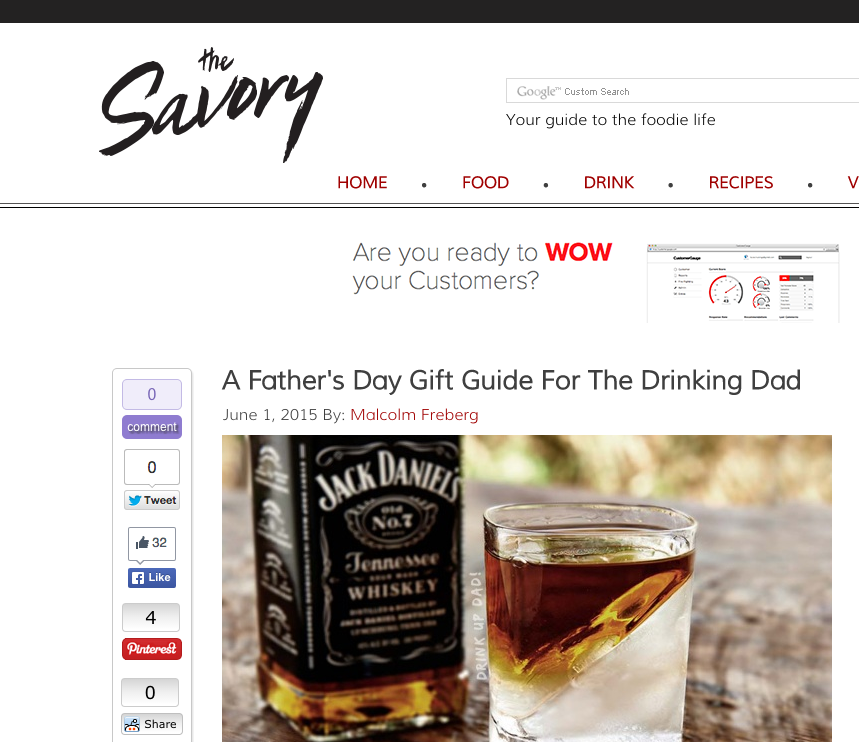This screenshot has width=859, height=742.
Task: Open the DRINK navigation section
Action: coord(609,182)
